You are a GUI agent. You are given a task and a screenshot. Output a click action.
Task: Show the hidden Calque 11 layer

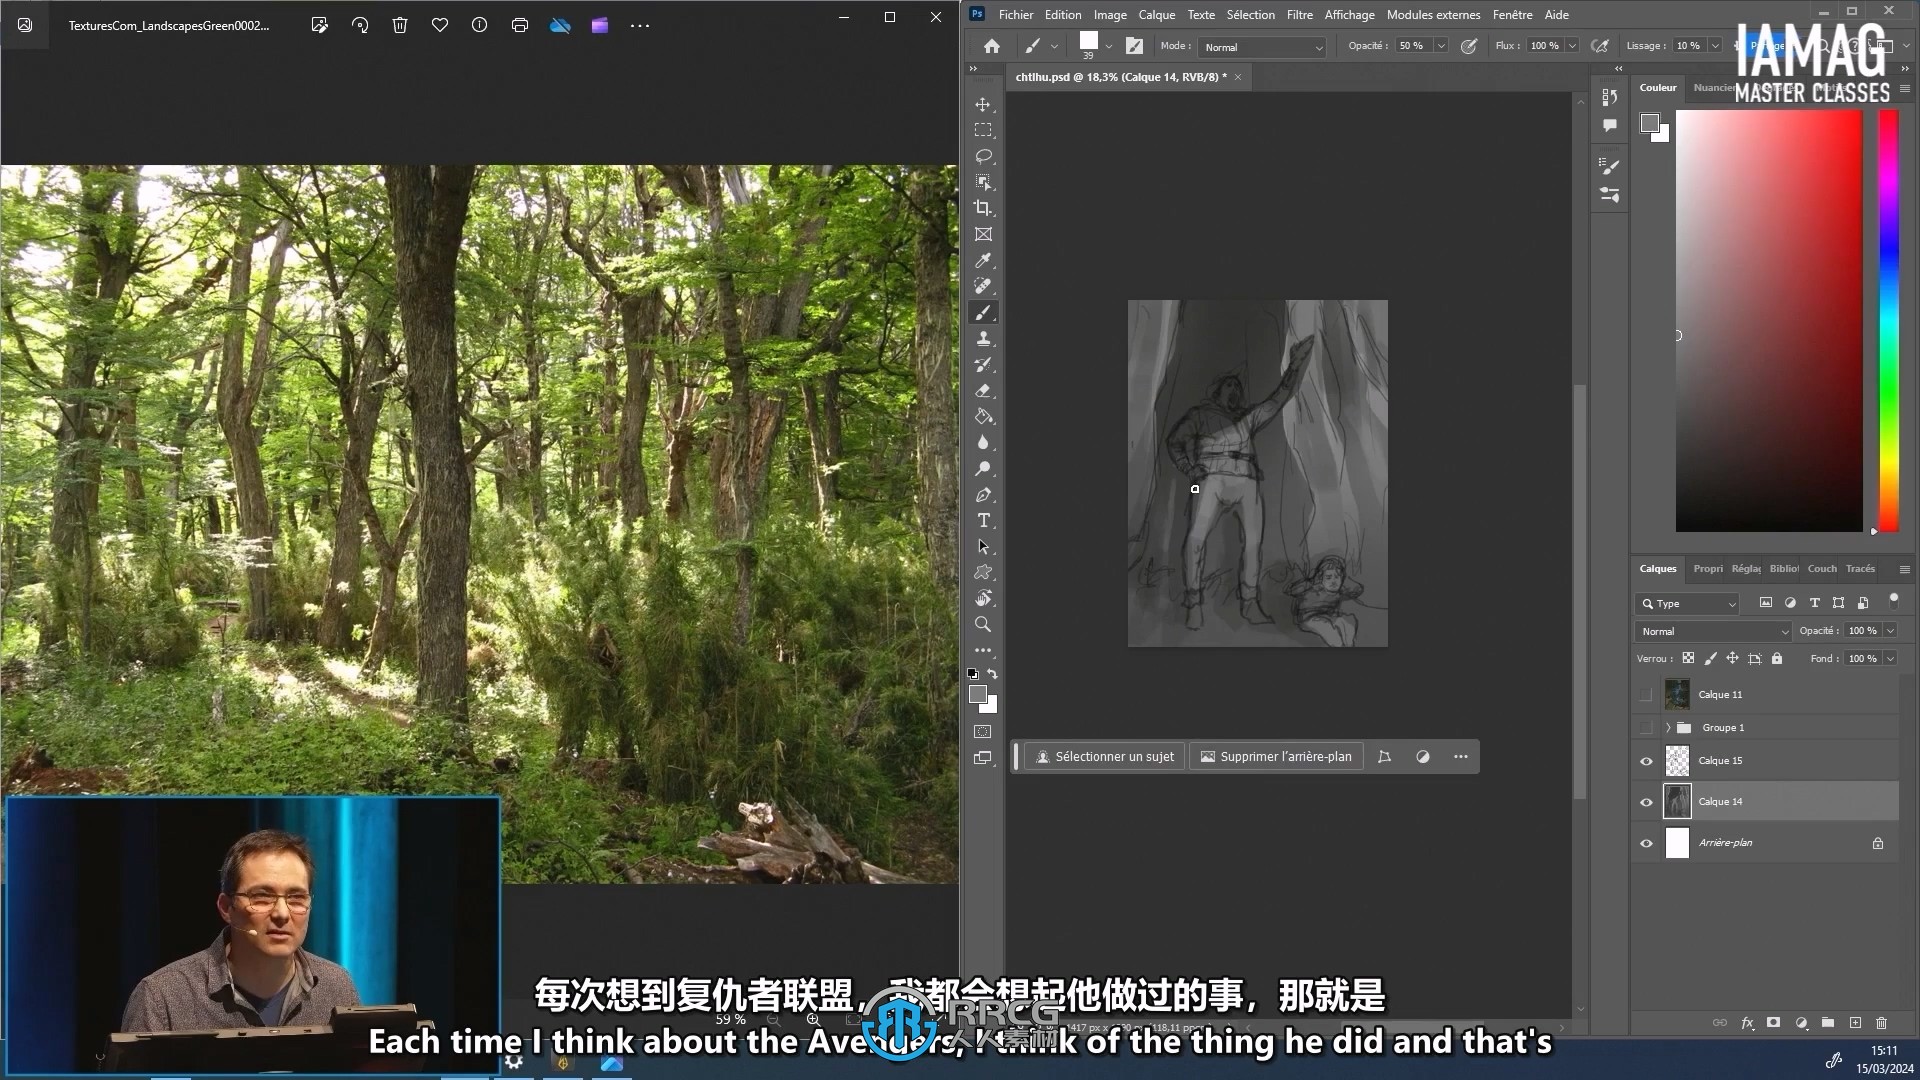pos(1646,695)
